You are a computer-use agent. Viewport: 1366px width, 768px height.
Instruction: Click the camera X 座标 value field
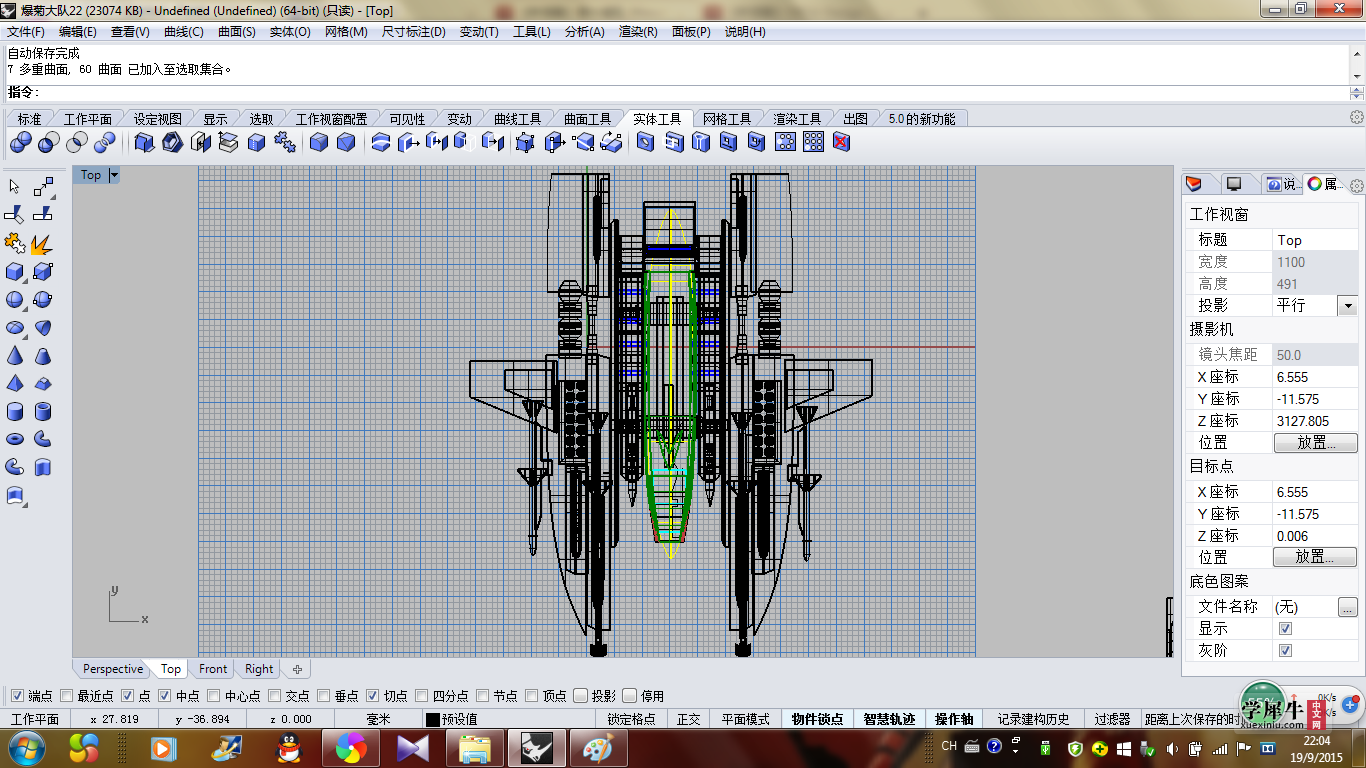coord(1316,377)
